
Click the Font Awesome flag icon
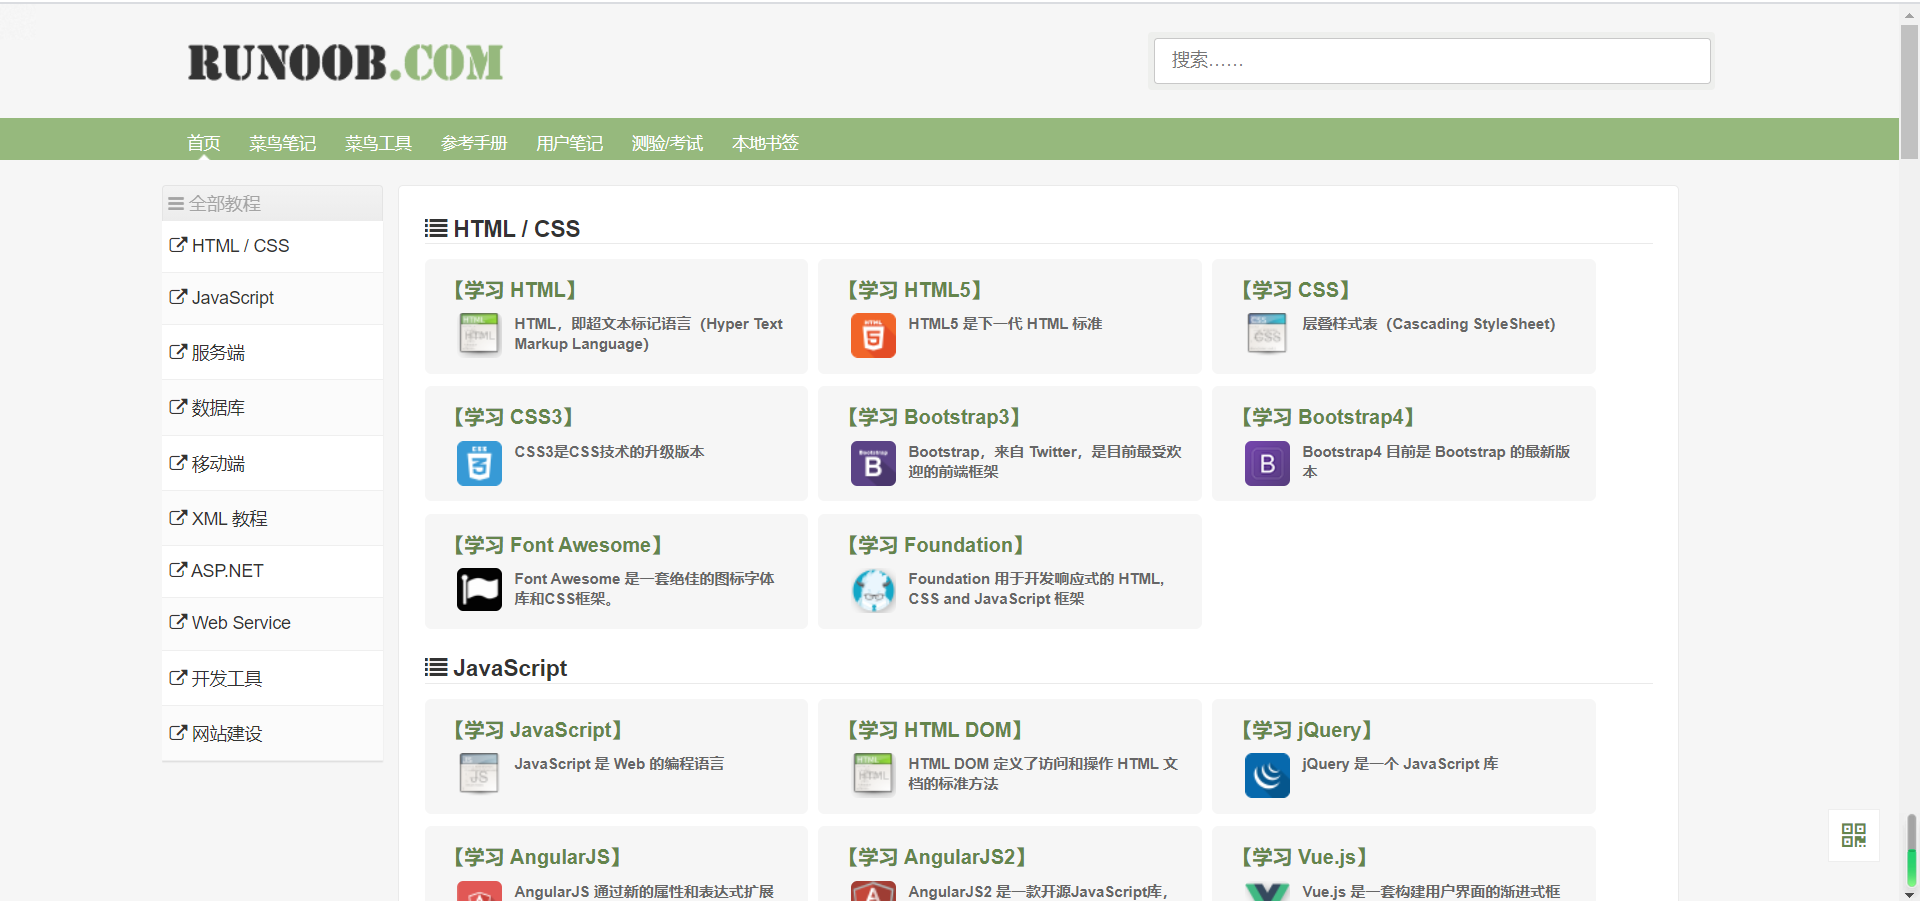pos(479,590)
